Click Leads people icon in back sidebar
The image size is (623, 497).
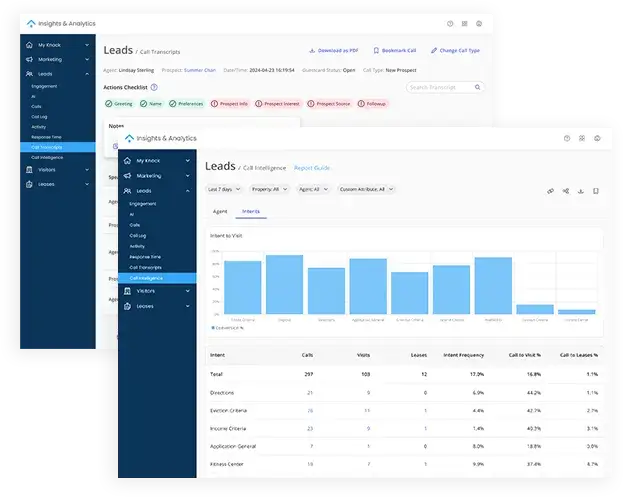[29, 74]
